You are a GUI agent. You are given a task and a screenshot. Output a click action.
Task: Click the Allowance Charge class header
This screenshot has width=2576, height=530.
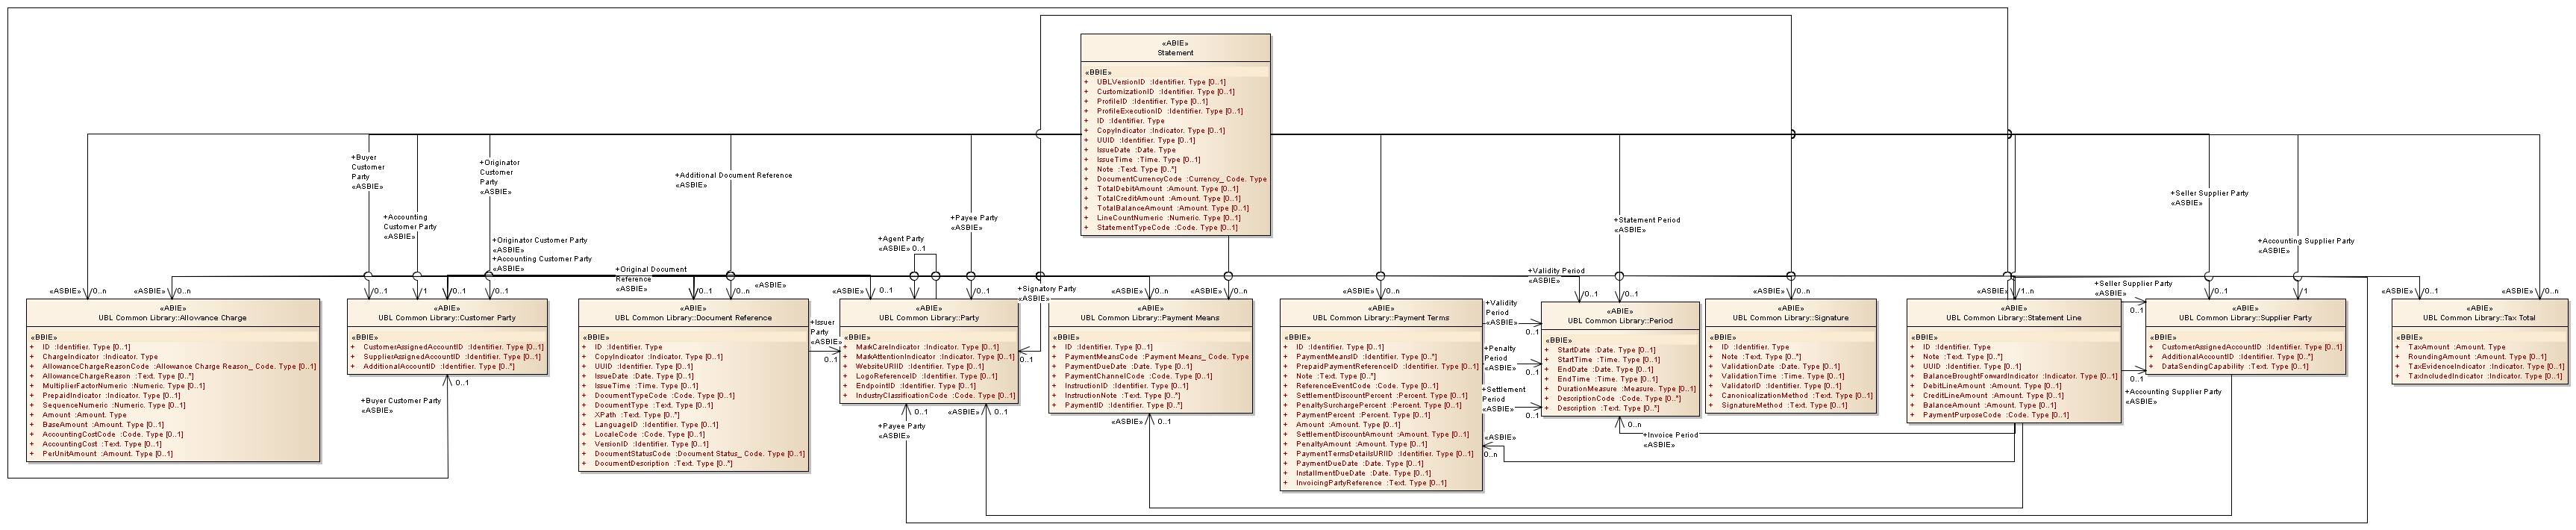point(172,318)
